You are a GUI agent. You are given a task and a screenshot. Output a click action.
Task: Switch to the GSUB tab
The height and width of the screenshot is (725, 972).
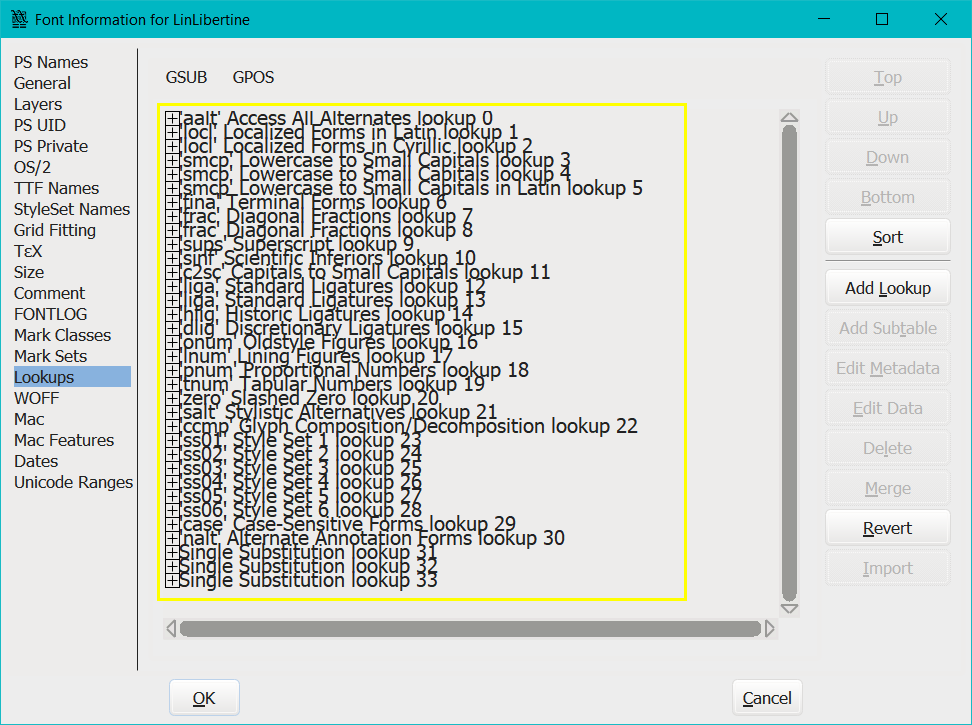click(x=186, y=77)
